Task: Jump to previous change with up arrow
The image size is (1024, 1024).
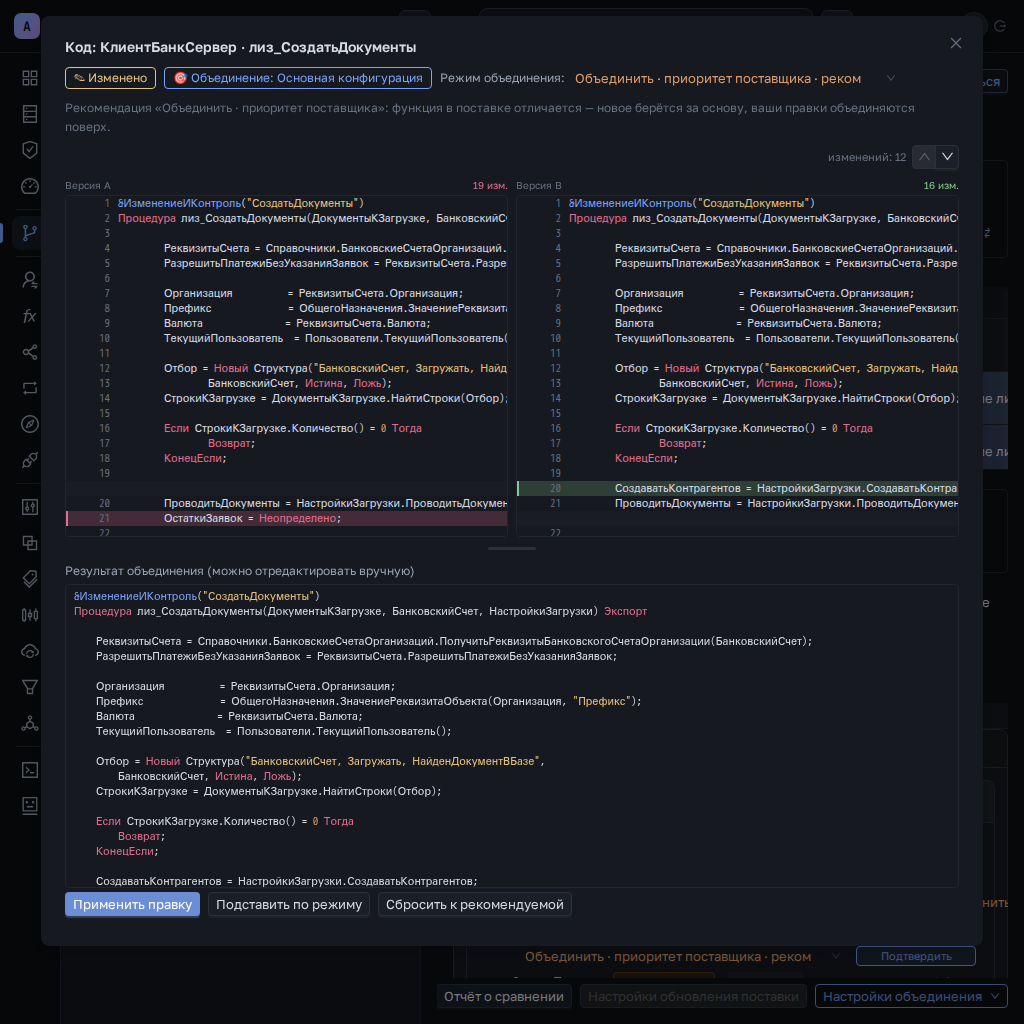Action: pyautogui.click(x=923, y=157)
